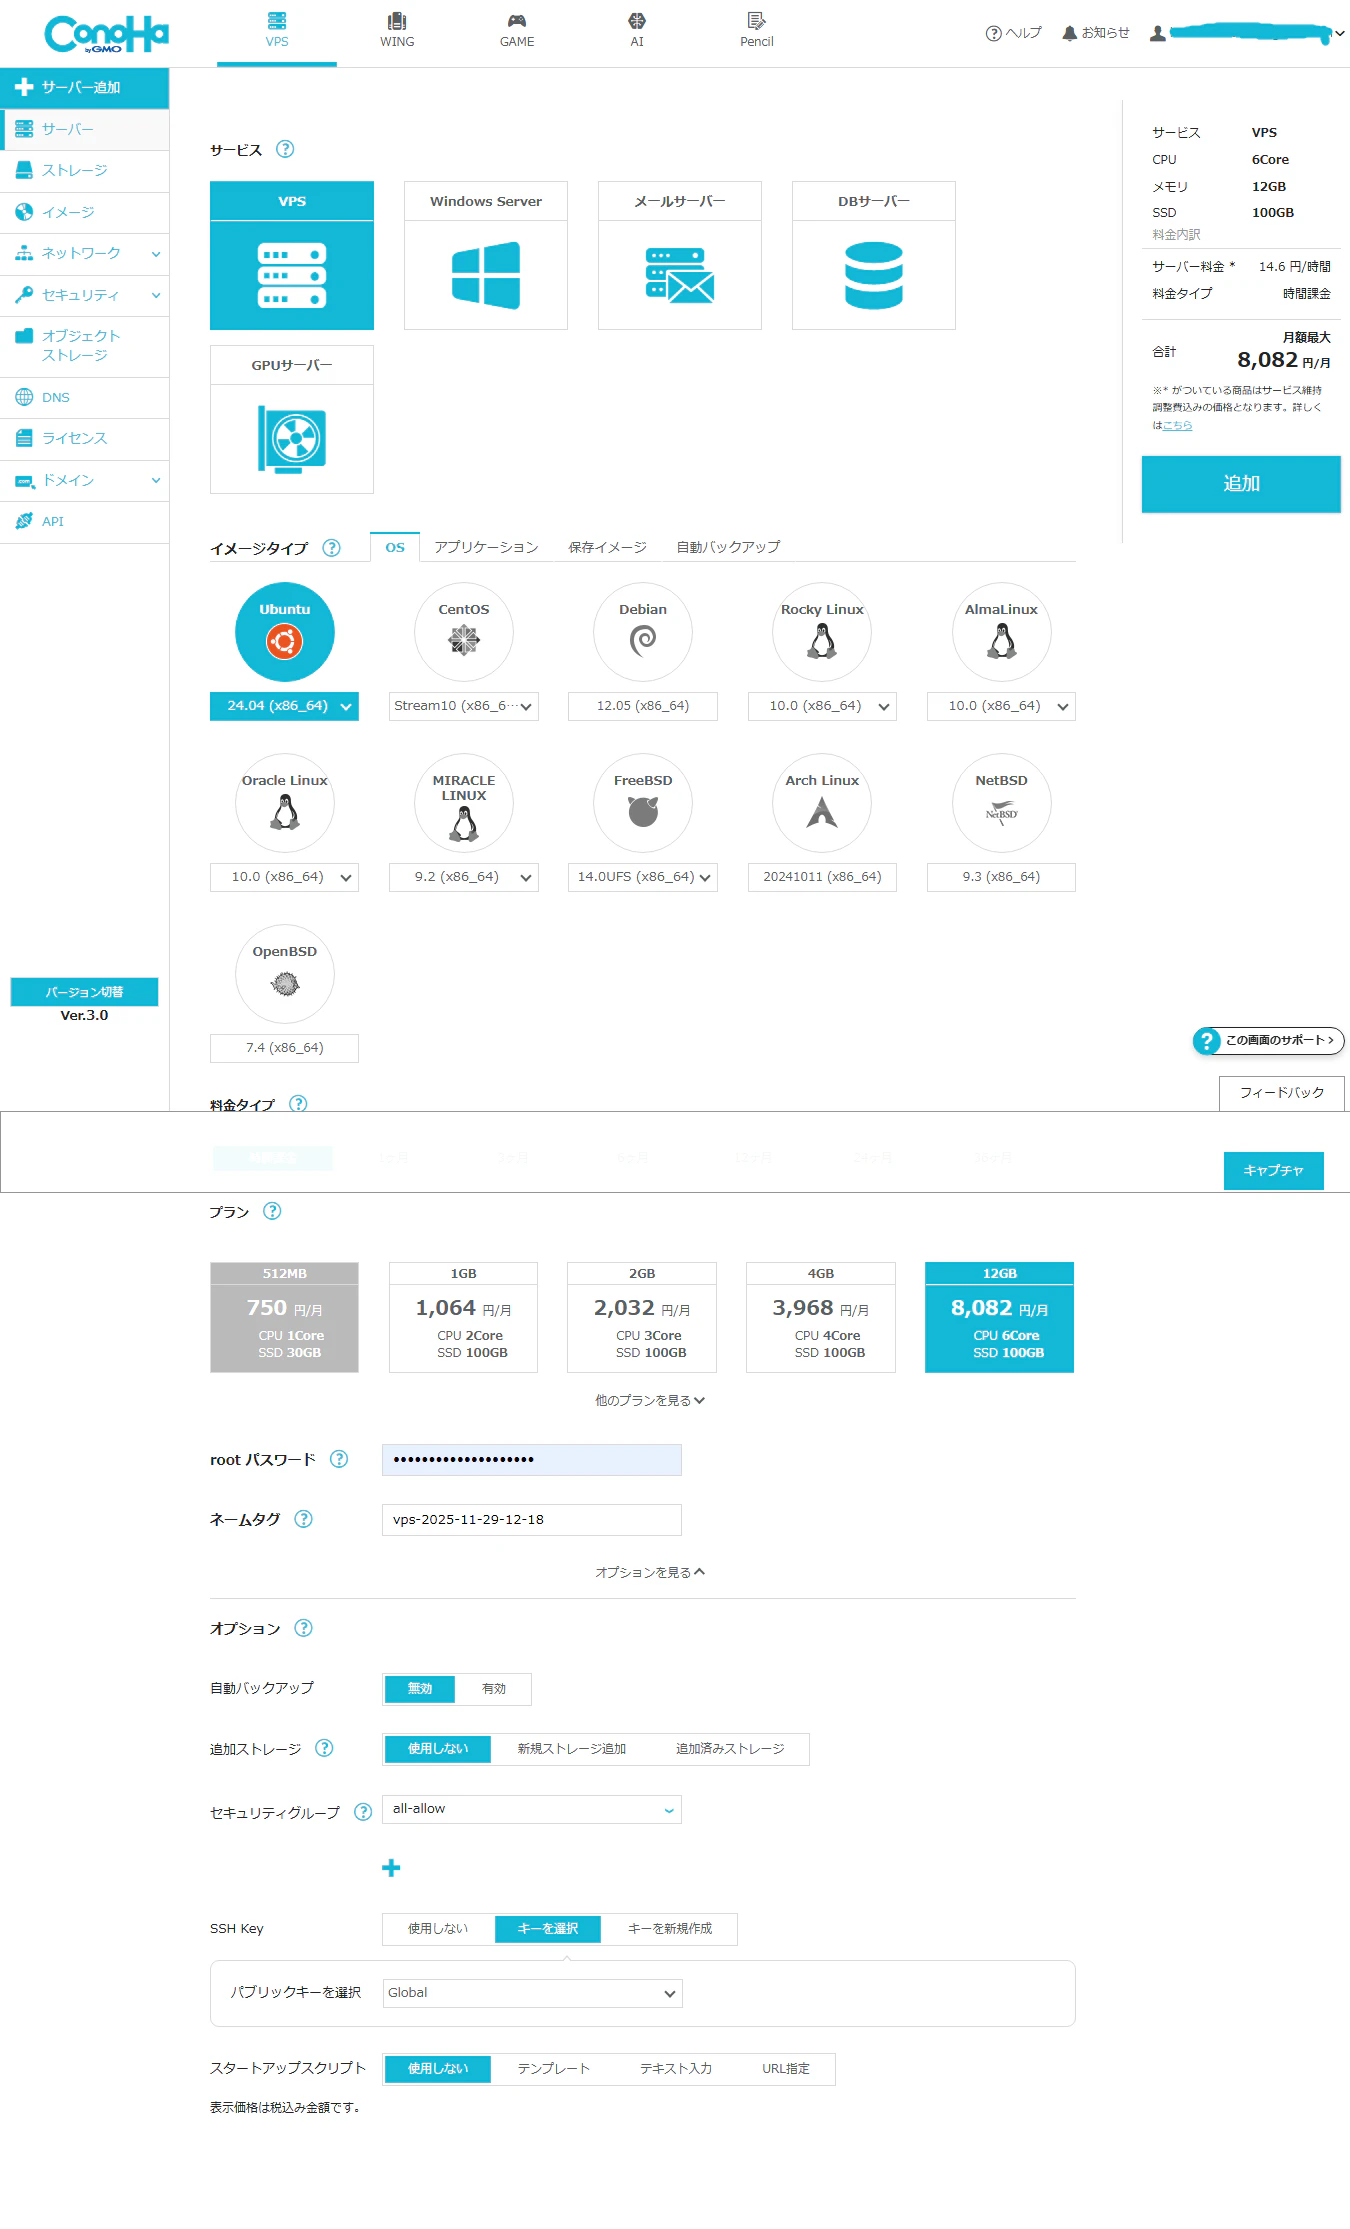The width and height of the screenshot is (1350, 2229).
Task: Pick the Debian OS icon
Action: click(x=643, y=632)
